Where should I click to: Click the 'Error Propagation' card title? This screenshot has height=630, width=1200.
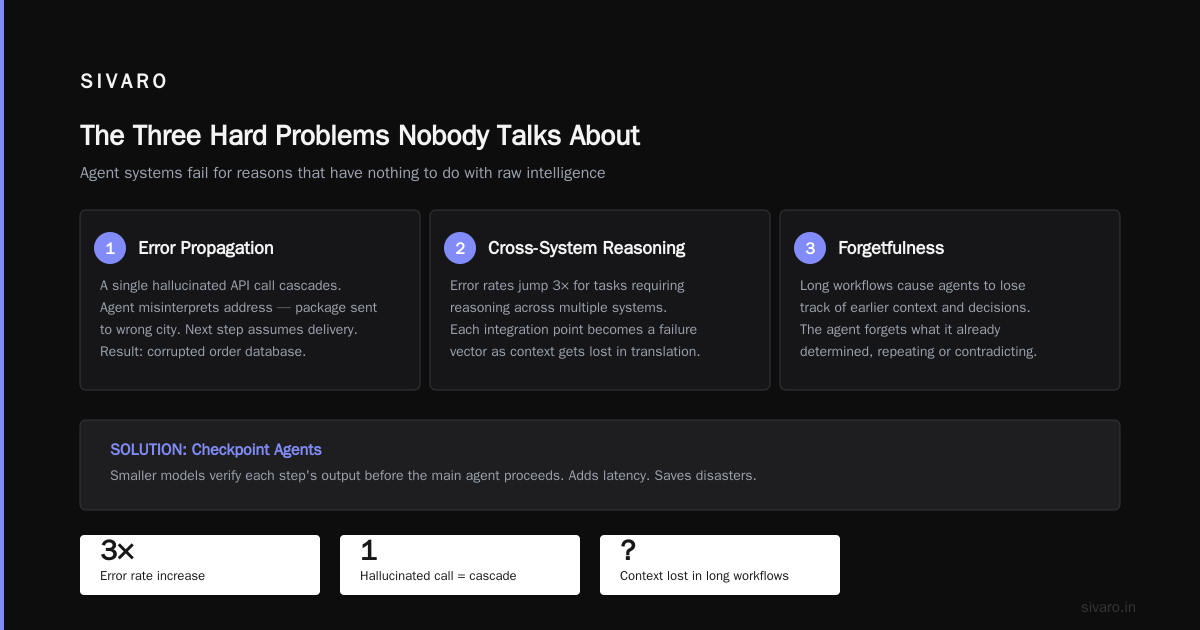pos(206,248)
